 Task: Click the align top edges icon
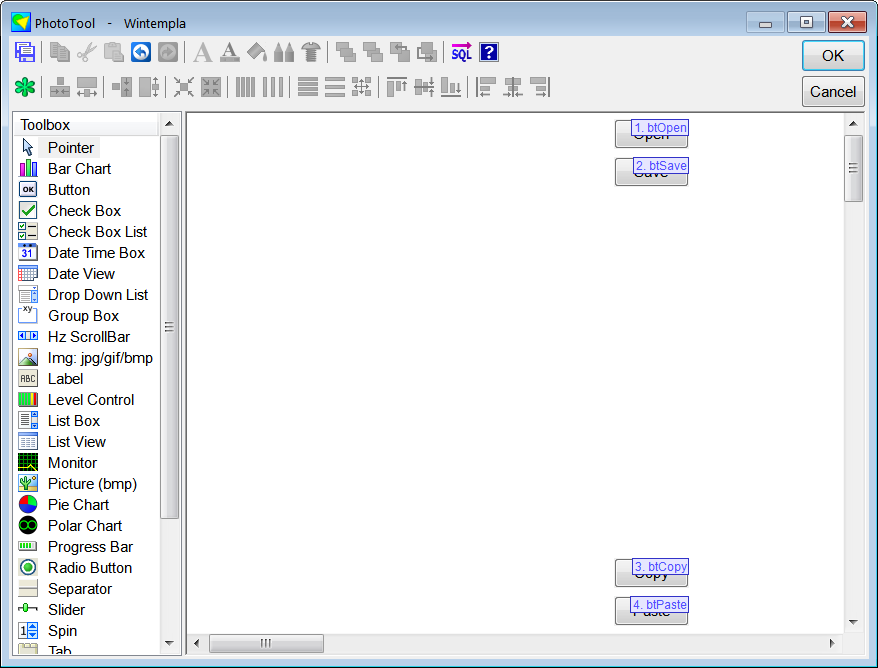(396, 87)
